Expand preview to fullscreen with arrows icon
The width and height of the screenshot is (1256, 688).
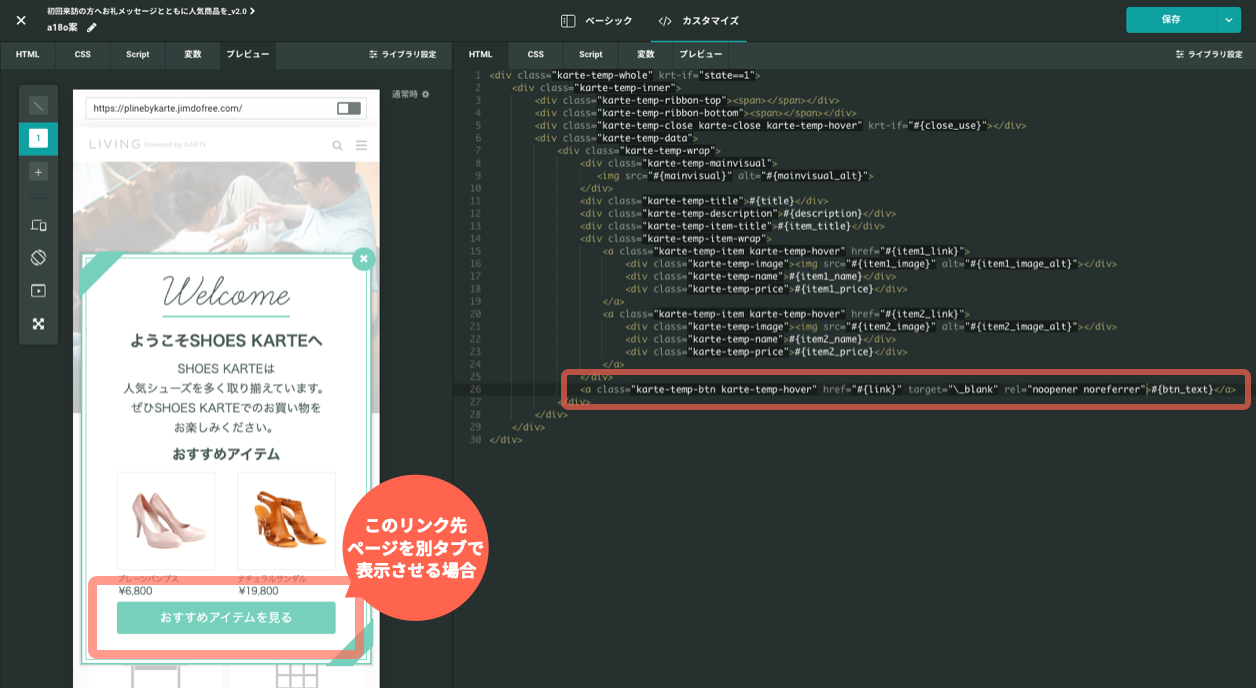click(38, 324)
